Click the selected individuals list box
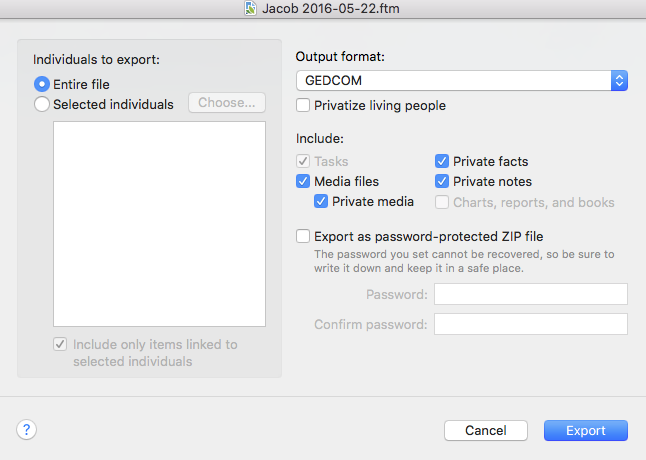The width and height of the screenshot is (646, 460). coord(159,224)
